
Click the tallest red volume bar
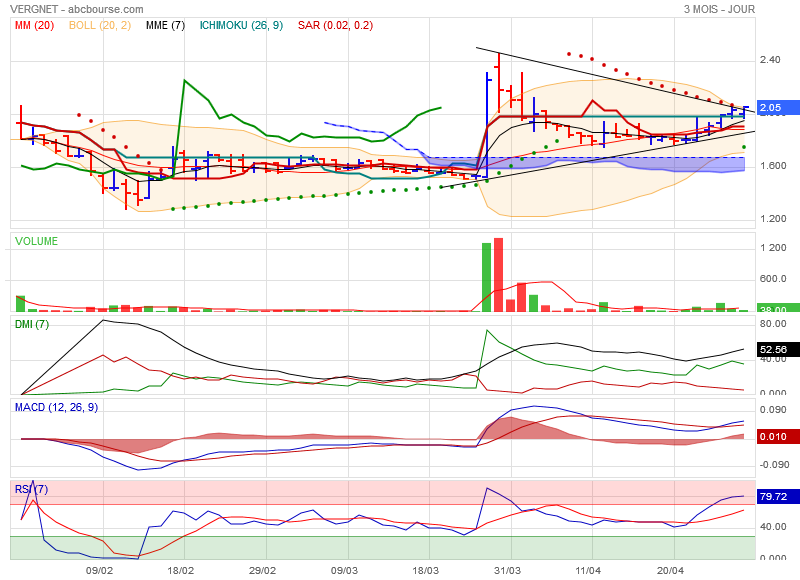[x=498, y=274]
